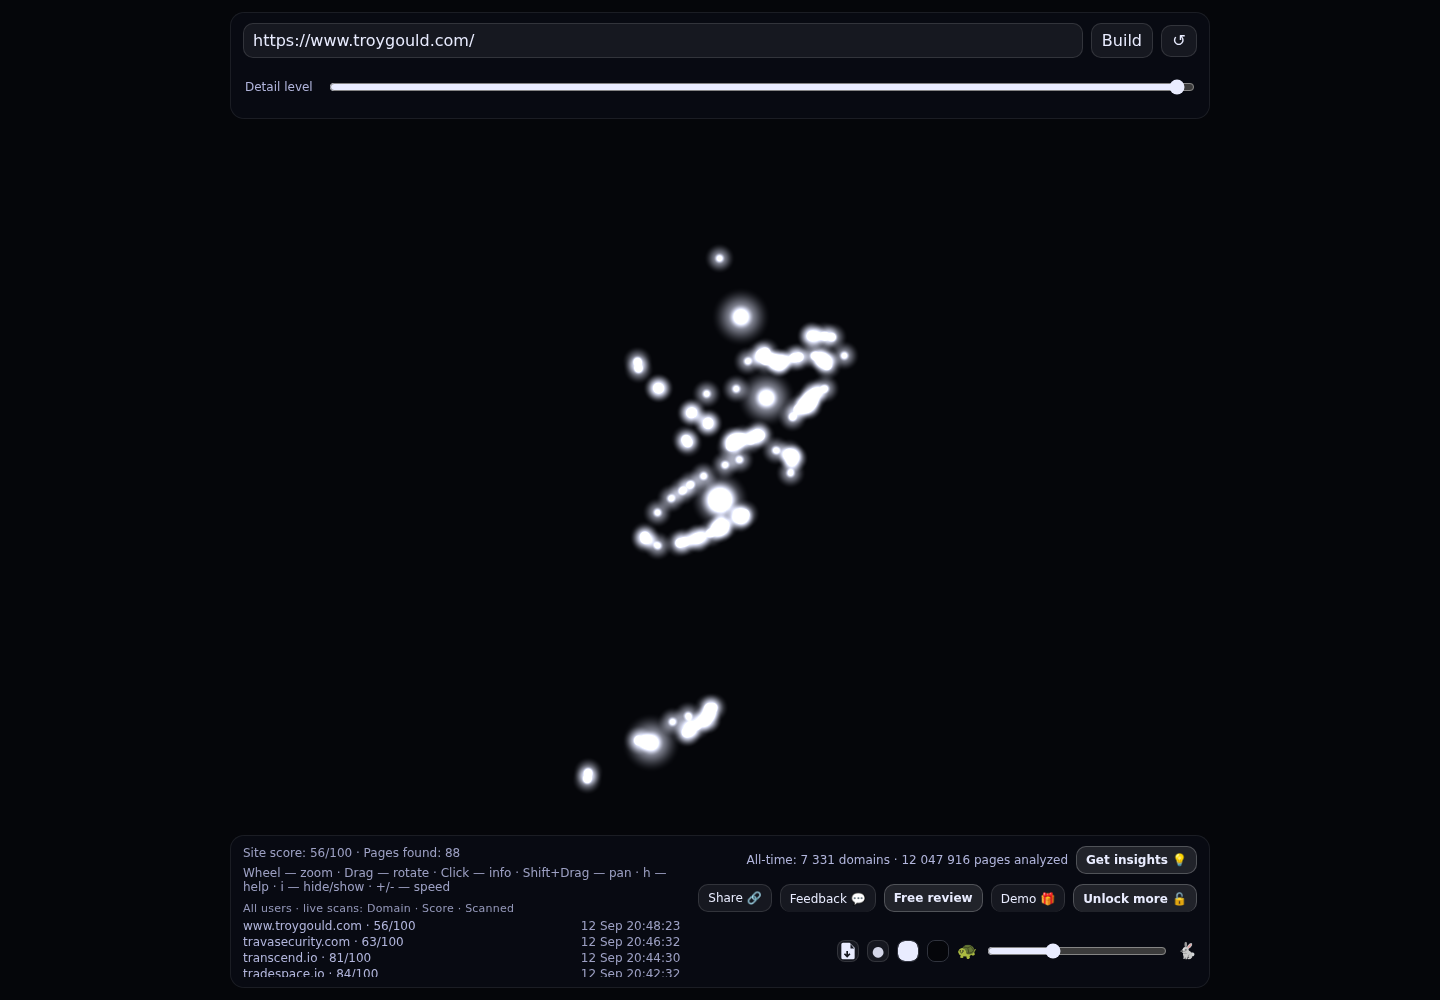The height and width of the screenshot is (1000, 1440).
Task: Click the speed slider handle
Action: point(1053,951)
